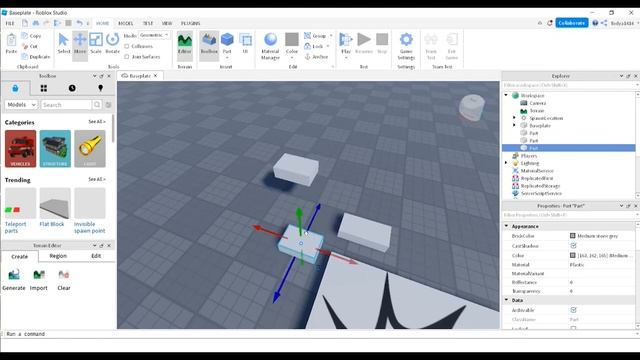This screenshot has height=360, width=640.
Task: Open the FILE menu
Action: coord(10,24)
